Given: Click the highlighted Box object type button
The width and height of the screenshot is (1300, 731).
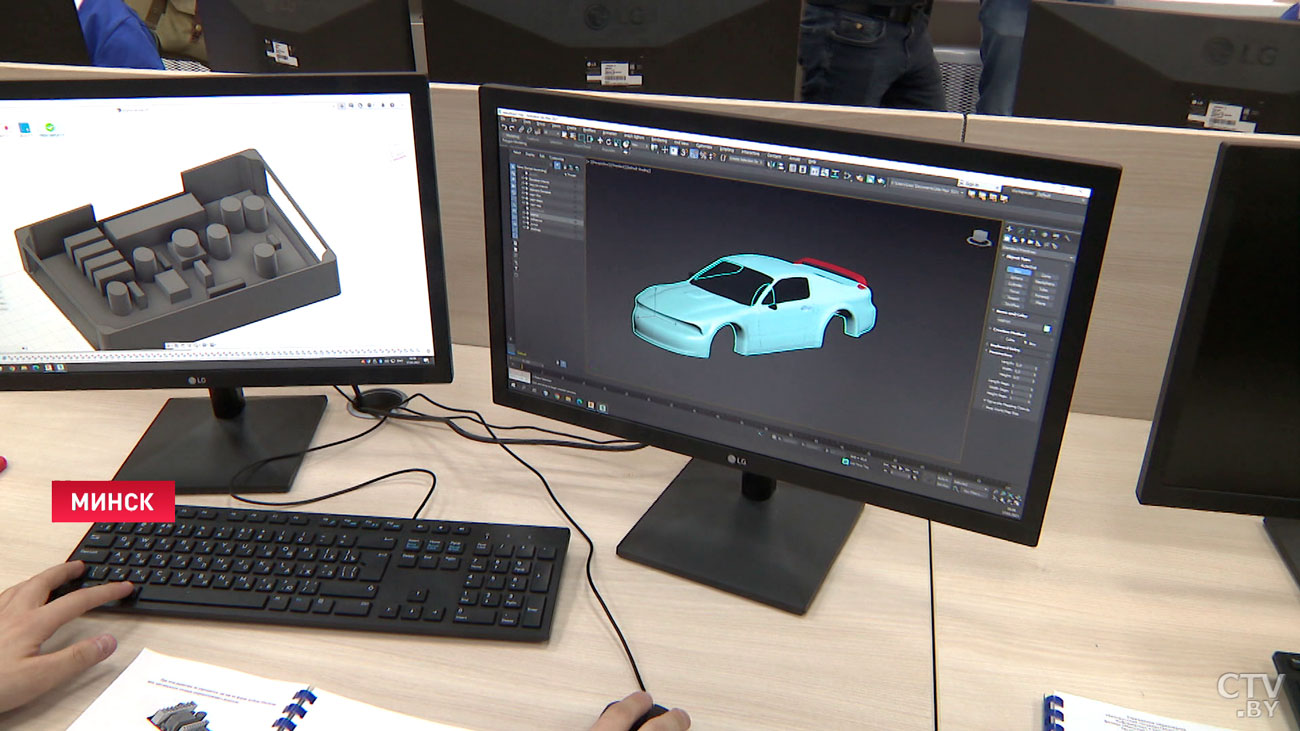Looking at the screenshot, I should click(x=1019, y=271).
